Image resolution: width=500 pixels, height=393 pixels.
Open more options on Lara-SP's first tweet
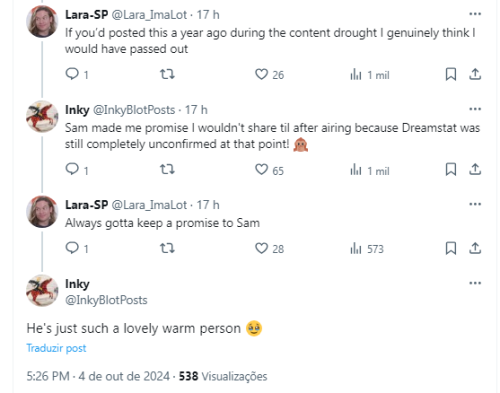pyautogui.click(x=475, y=14)
